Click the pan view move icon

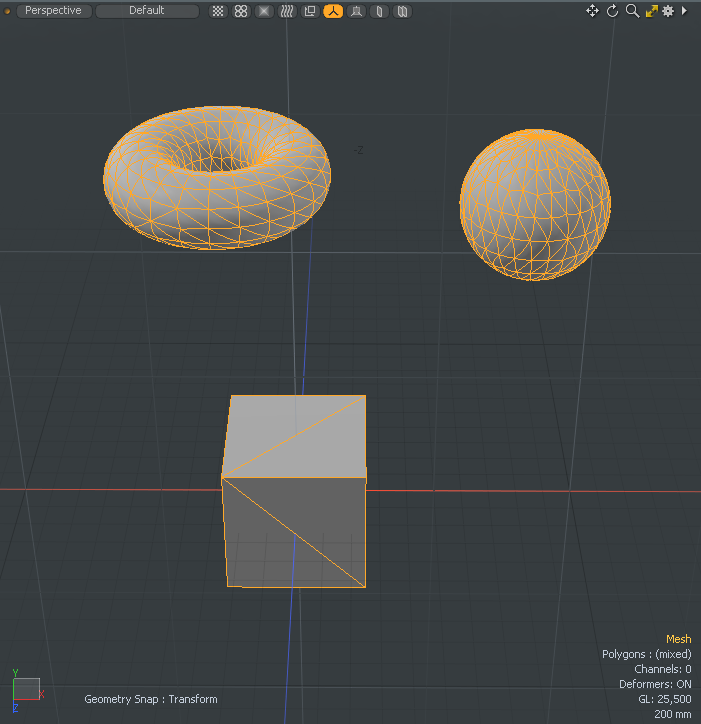pos(592,11)
